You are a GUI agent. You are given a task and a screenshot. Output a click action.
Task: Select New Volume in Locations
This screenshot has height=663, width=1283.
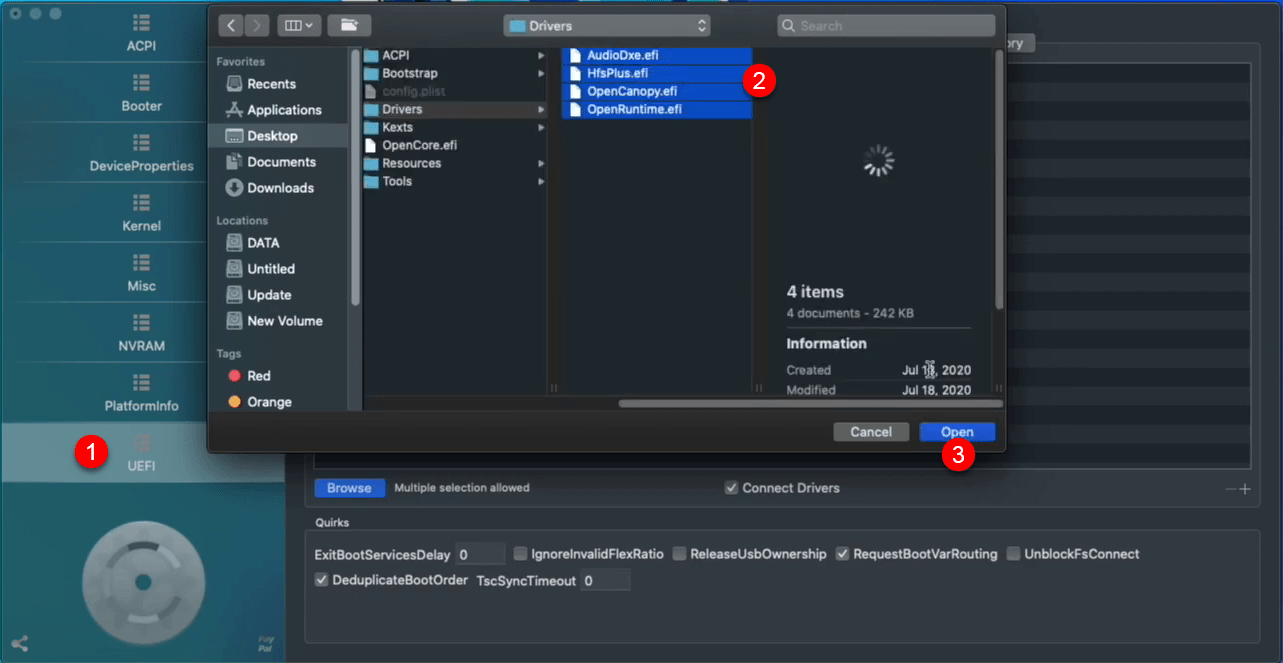[275, 321]
